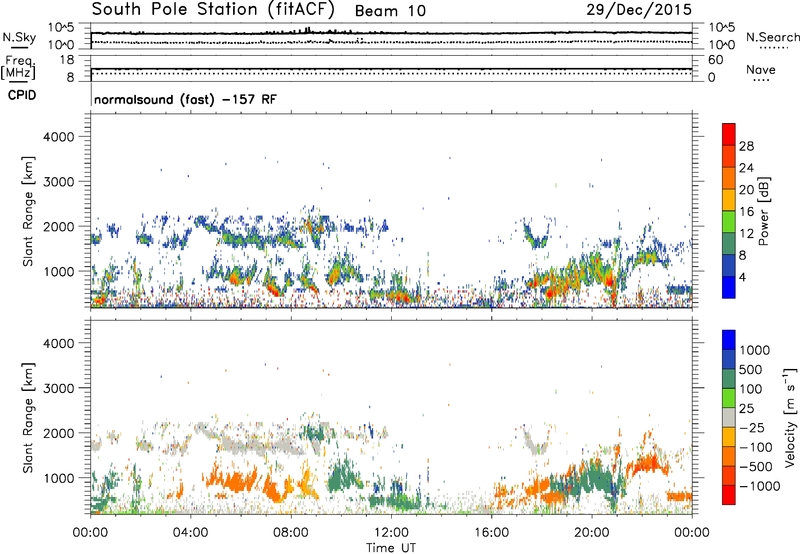Viewport: 800px width, 554px height.
Task: Select 'normalsound (fast) -157 RF' text
Action: [185, 99]
